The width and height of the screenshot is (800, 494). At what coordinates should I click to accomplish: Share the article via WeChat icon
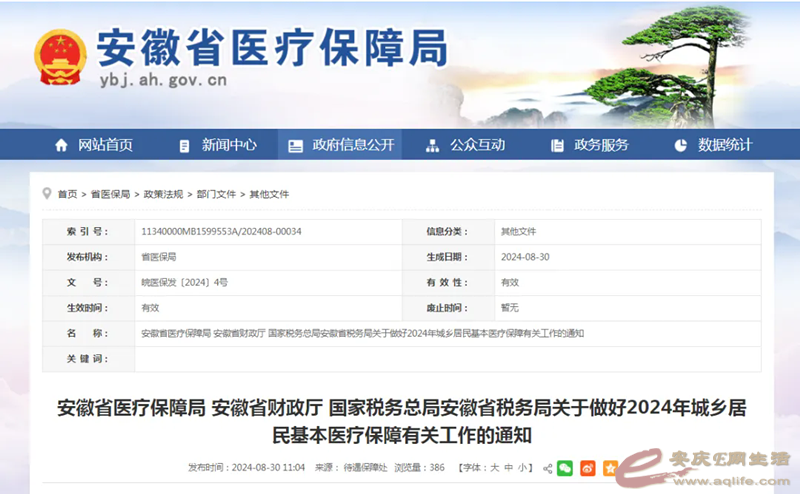[x=565, y=468]
